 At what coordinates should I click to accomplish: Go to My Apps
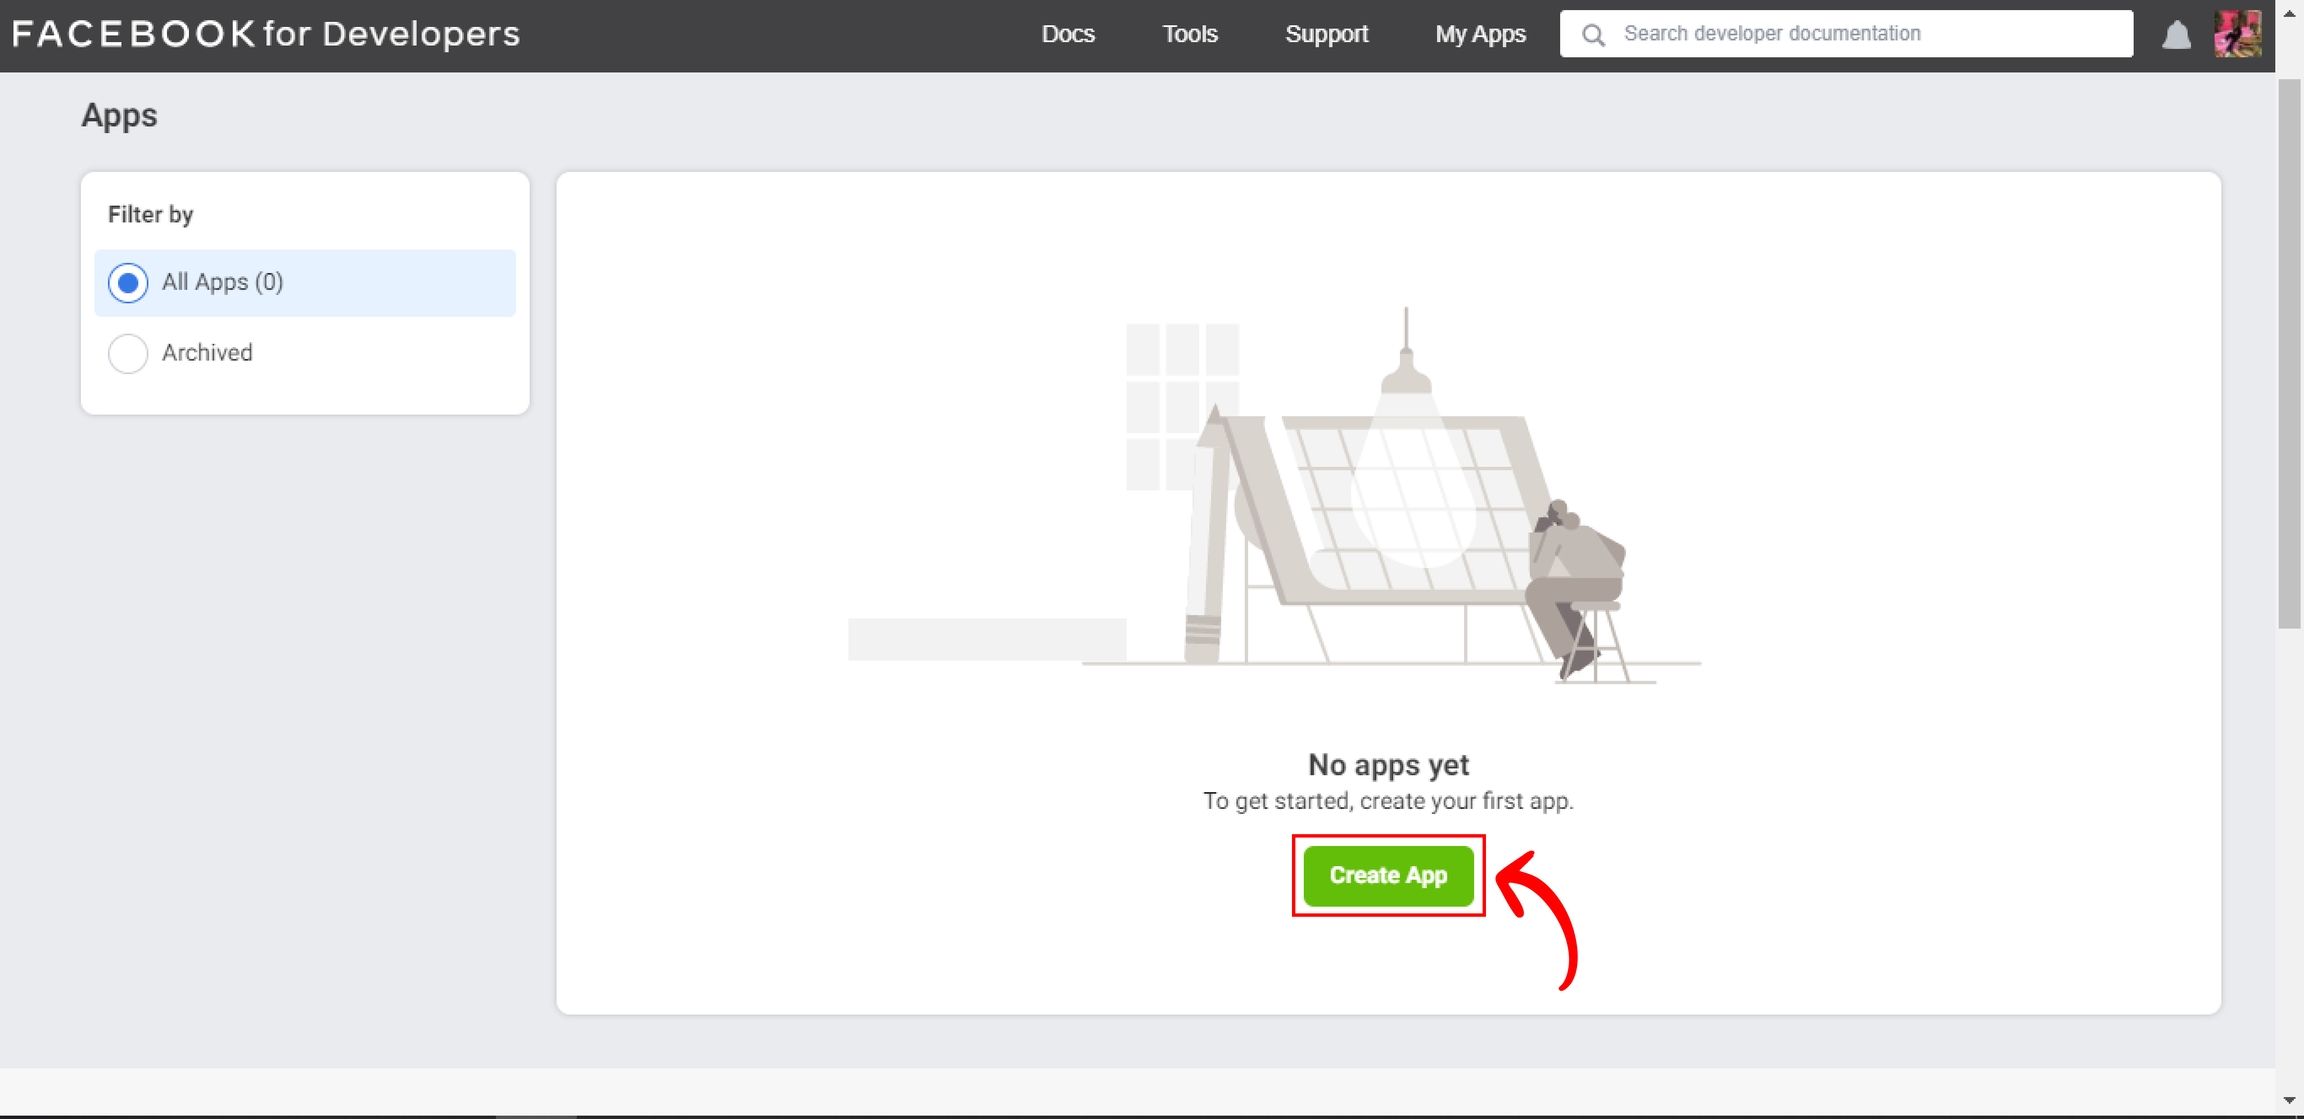point(1480,34)
